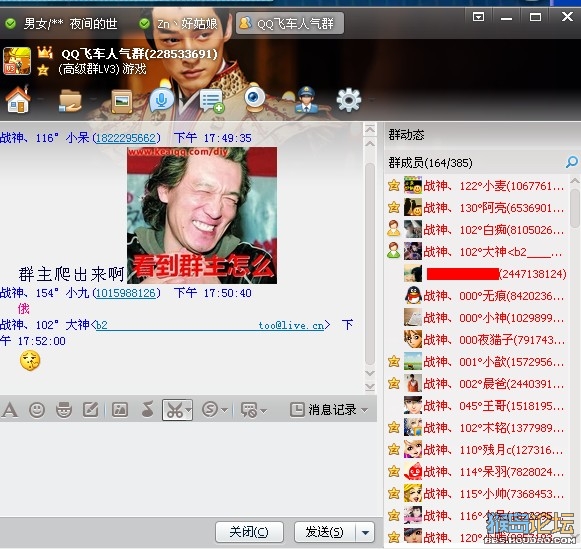
Task: Switch to the Zn丶好姑娘 chat tab
Action: click(179, 24)
